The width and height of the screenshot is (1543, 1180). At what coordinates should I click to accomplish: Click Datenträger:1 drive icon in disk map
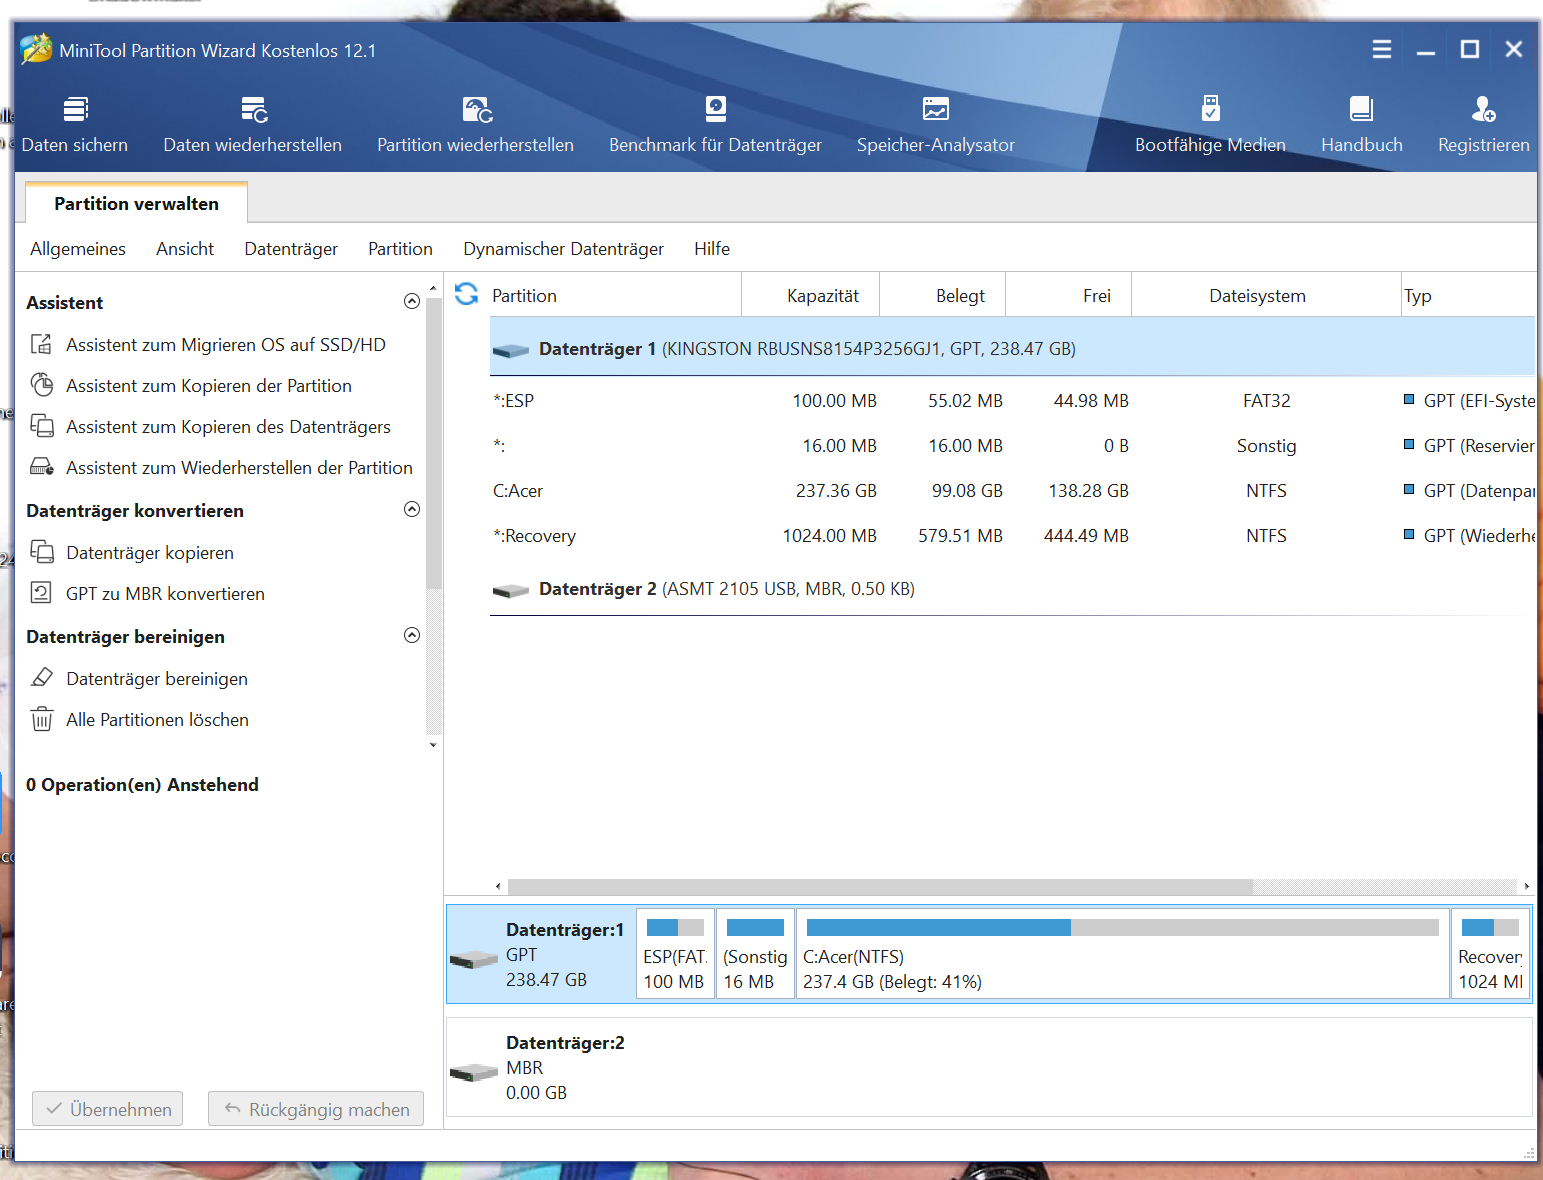[x=474, y=960]
